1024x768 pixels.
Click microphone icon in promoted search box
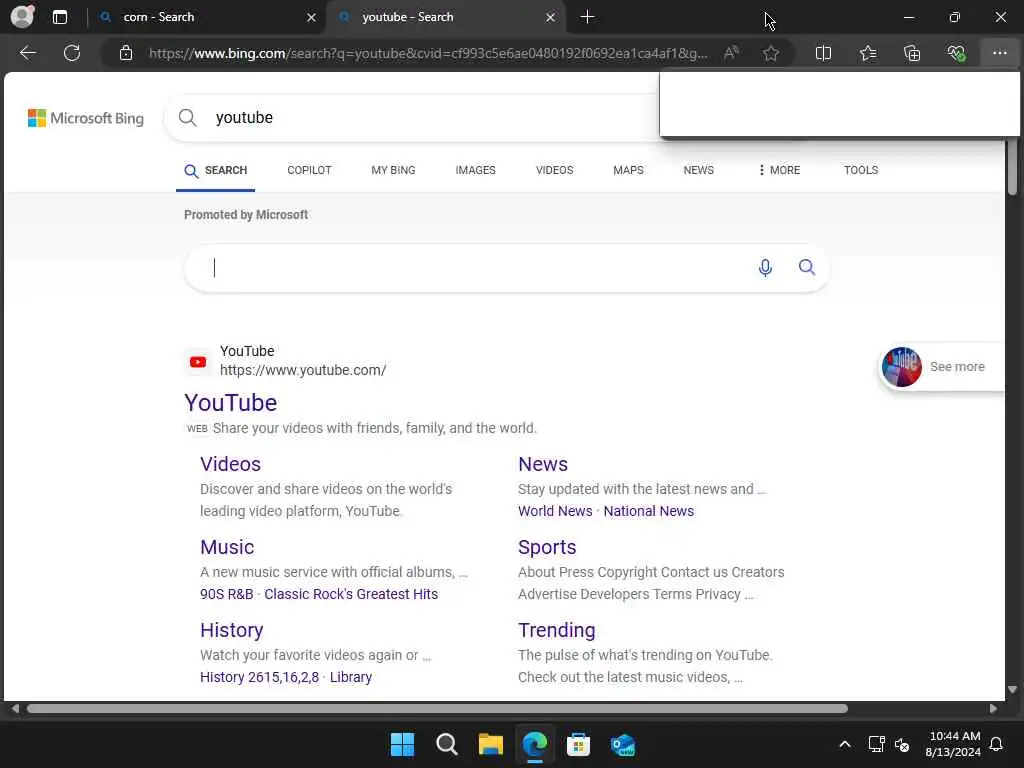click(765, 267)
